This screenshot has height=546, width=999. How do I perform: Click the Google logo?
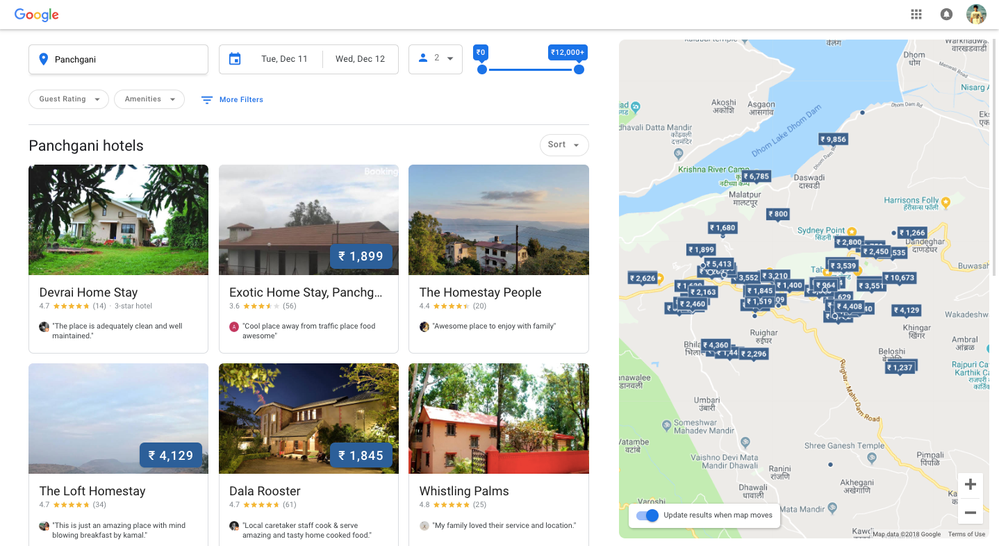pos(36,15)
